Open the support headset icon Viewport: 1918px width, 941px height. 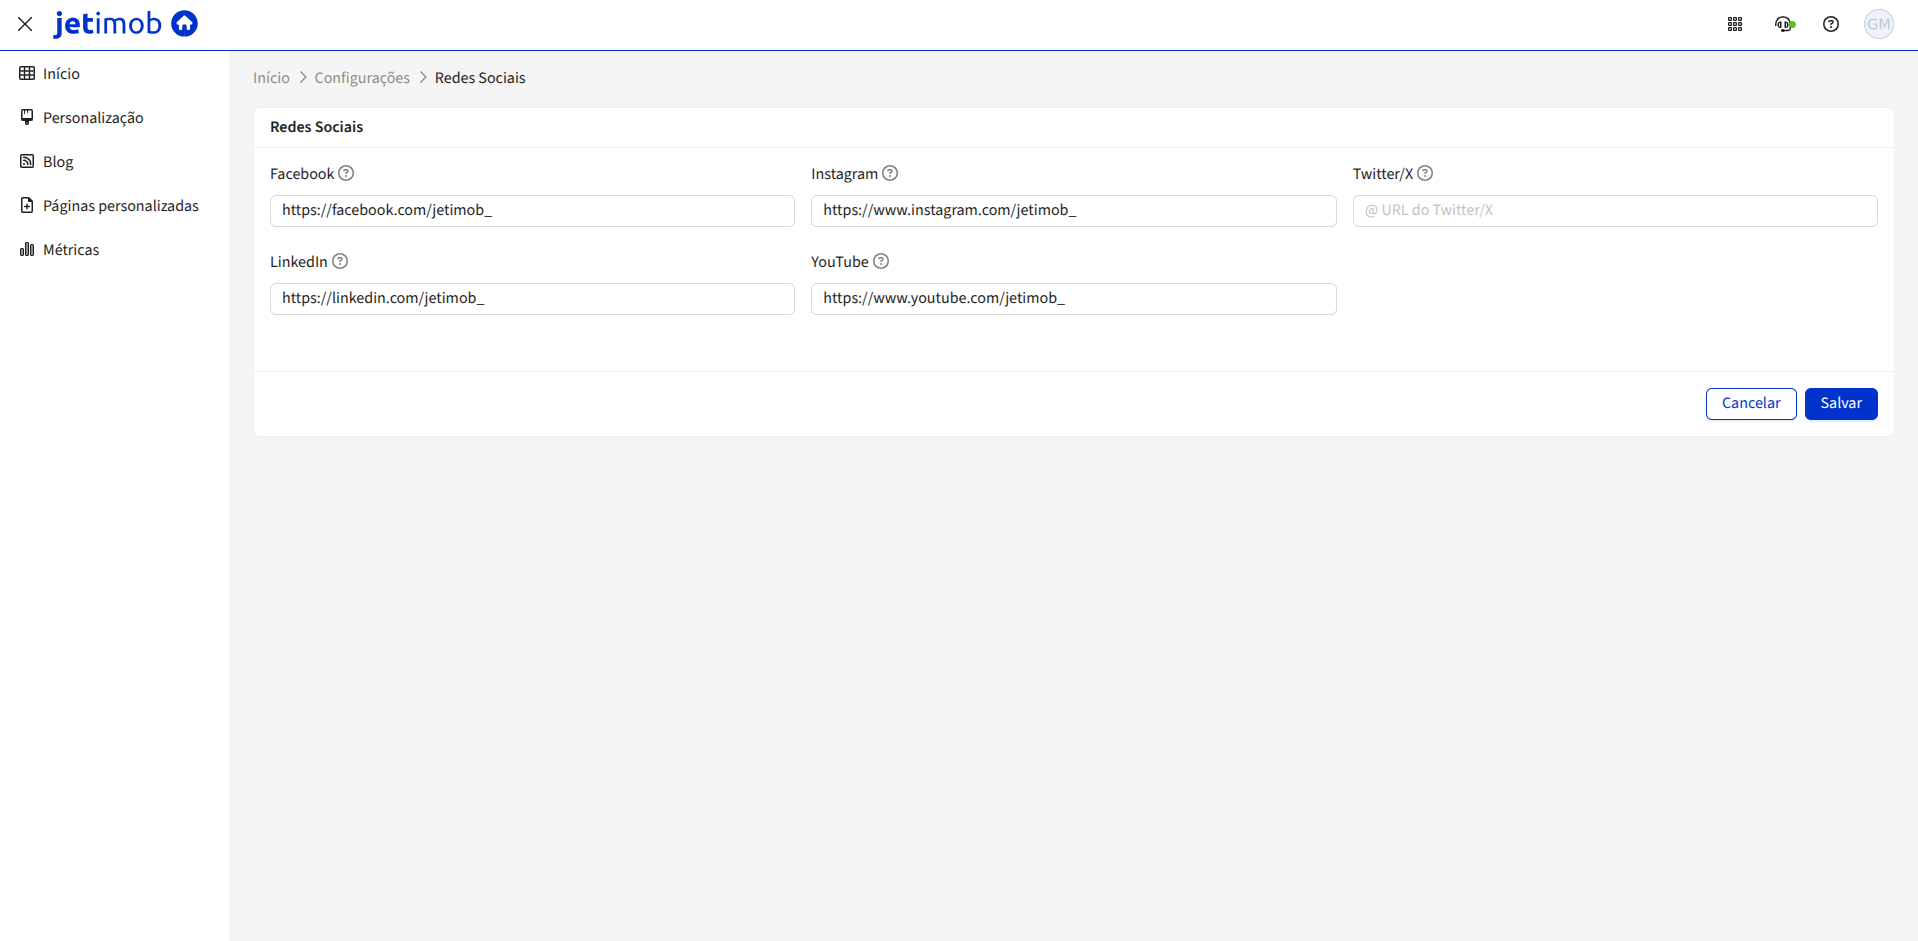[1785, 24]
